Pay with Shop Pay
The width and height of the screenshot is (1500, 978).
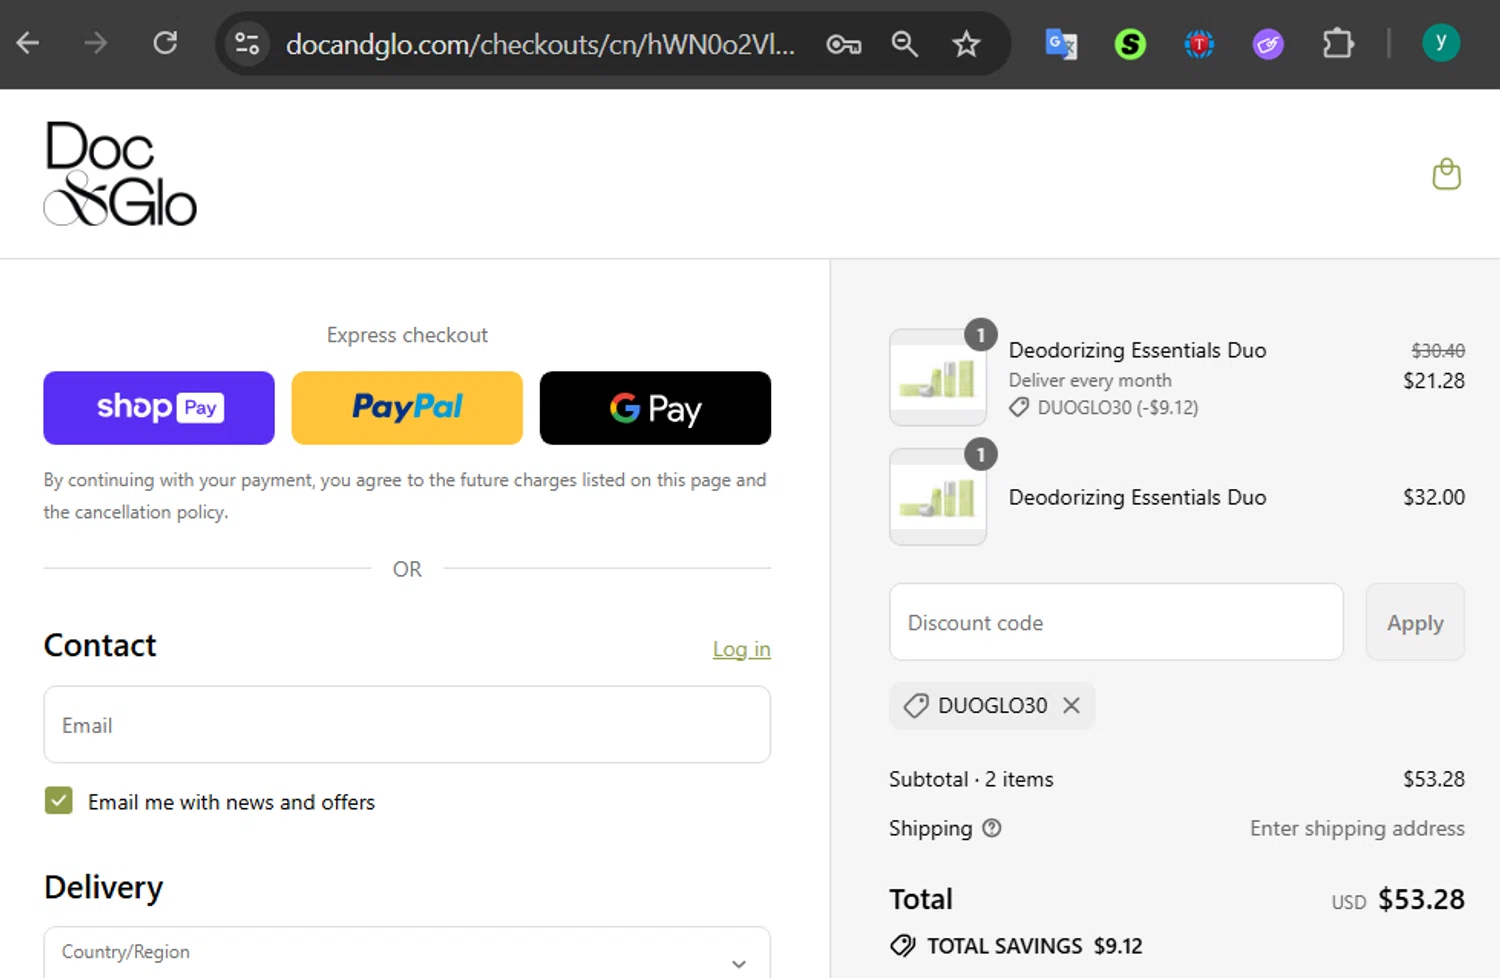coord(159,408)
